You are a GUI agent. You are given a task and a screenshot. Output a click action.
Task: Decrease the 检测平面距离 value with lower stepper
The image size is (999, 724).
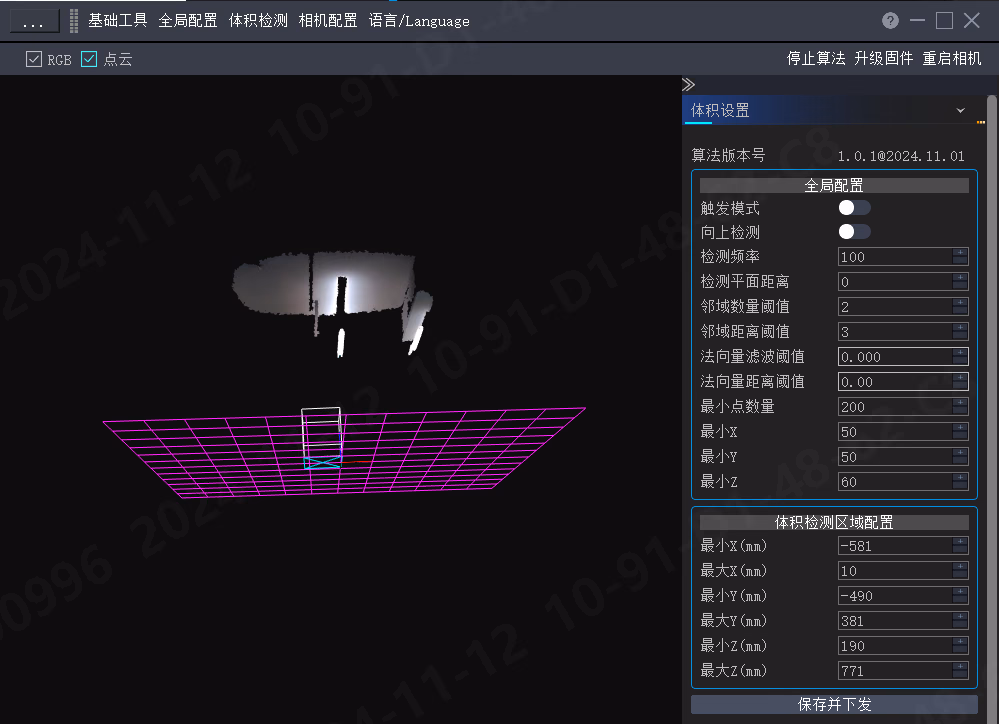point(960,286)
